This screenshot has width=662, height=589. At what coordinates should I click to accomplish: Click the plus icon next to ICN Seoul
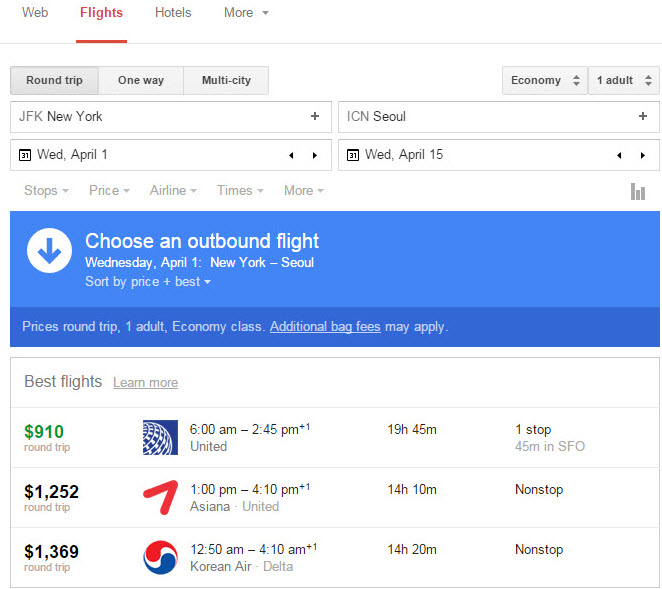643,116
